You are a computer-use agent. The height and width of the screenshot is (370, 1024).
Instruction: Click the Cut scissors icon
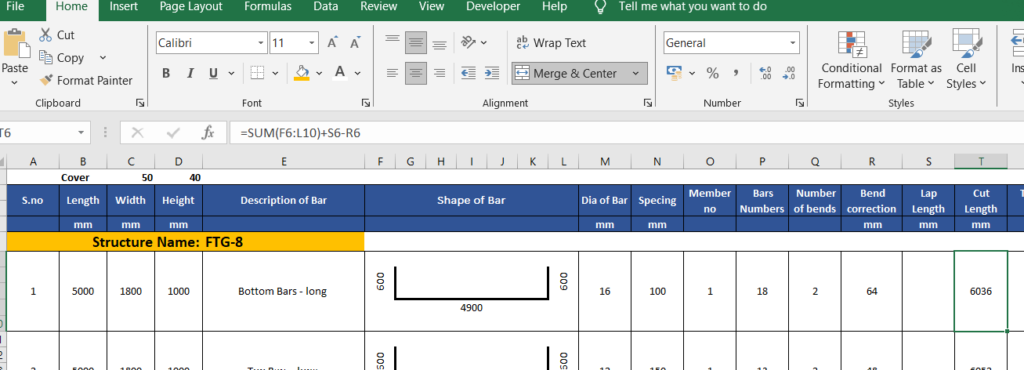[x=46, y=35]
